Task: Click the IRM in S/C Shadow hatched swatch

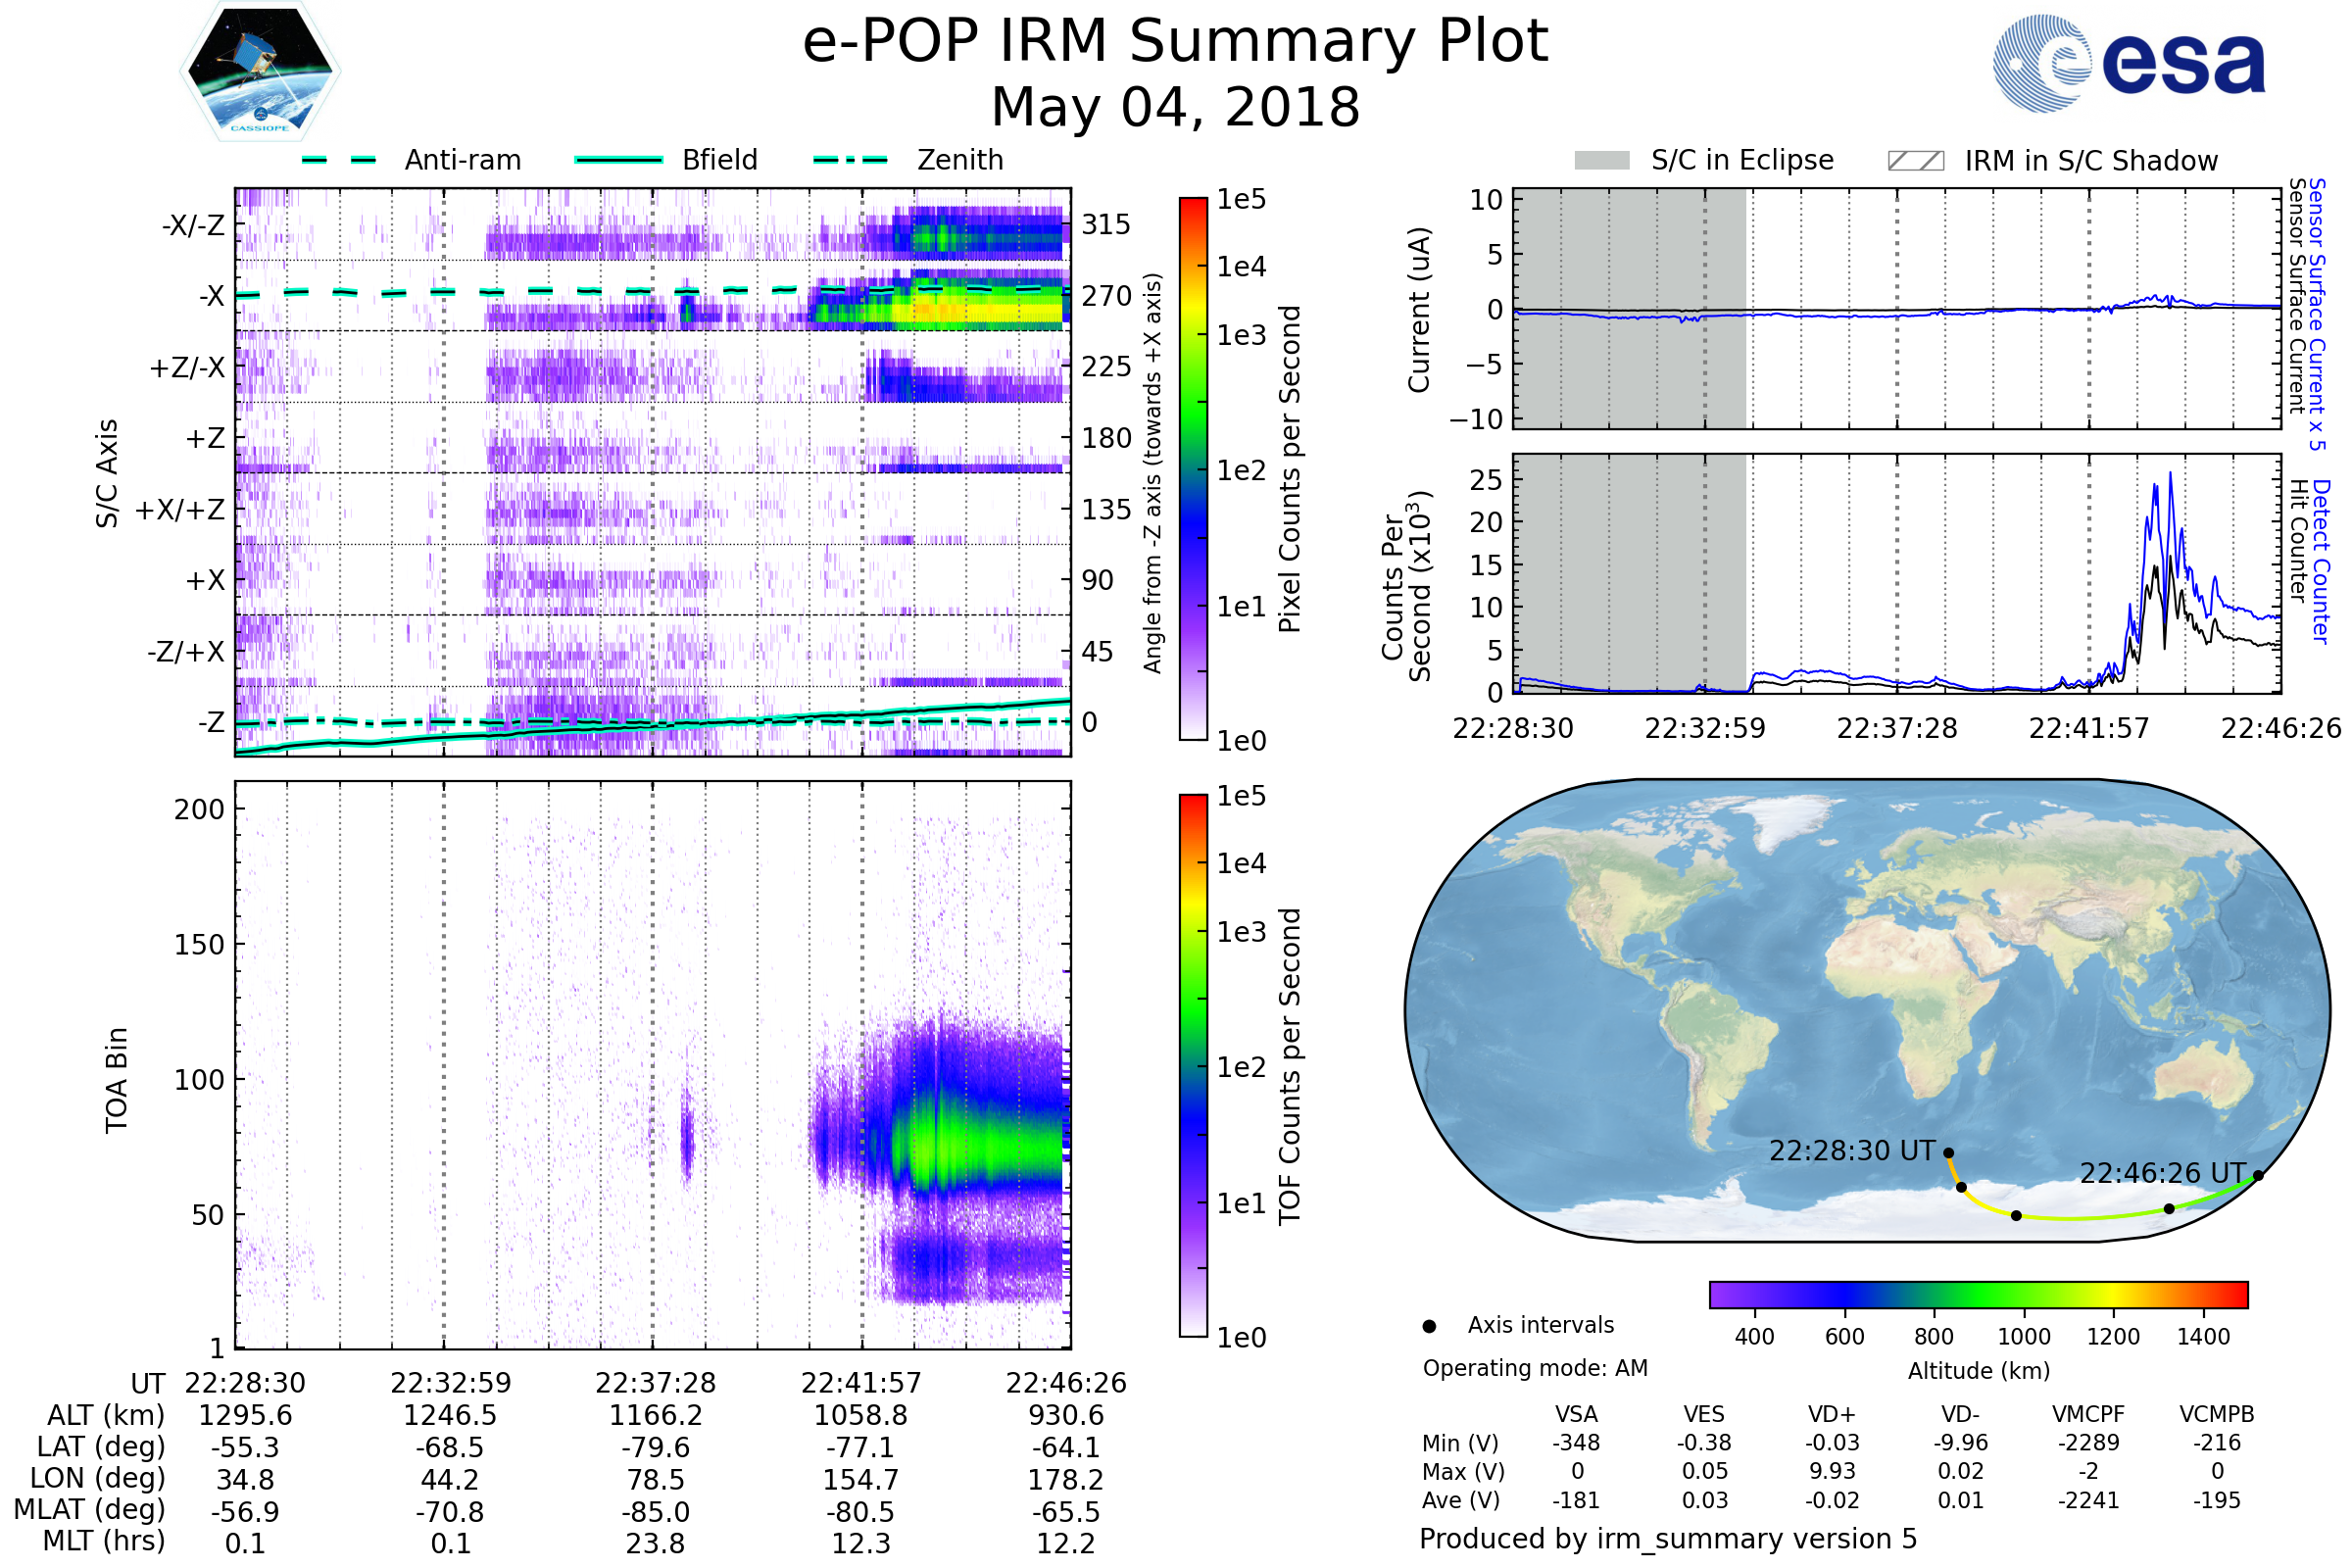Action: (x=1915, y=161)
